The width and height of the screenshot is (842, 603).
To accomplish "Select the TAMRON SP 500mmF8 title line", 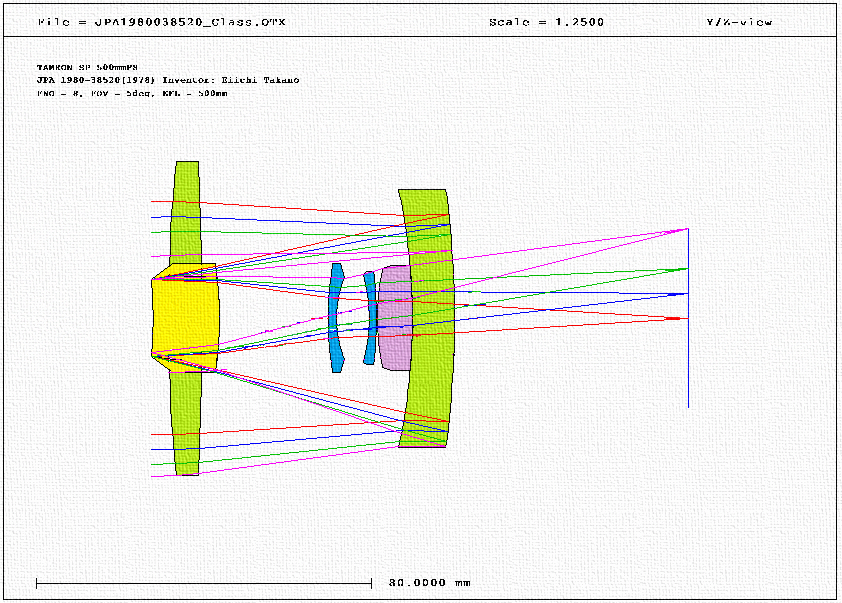I will click(88, 67).
